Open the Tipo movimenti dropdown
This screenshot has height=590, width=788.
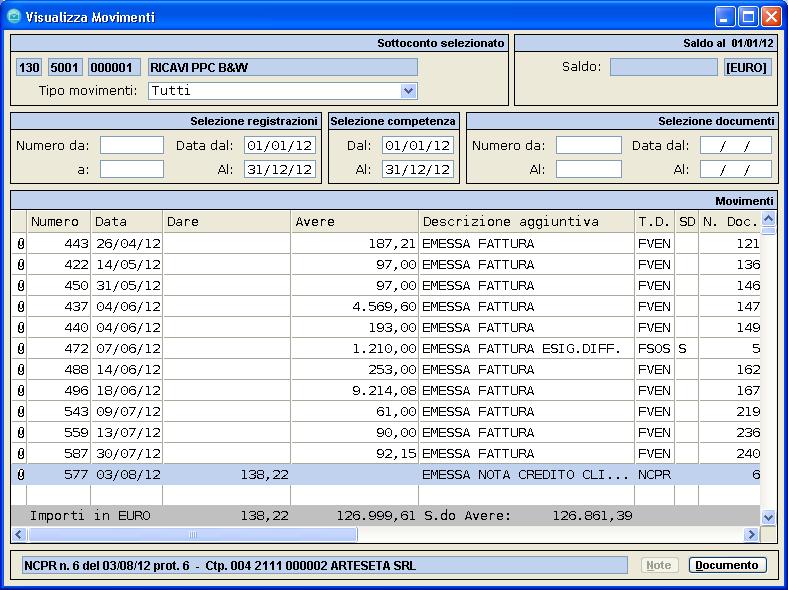(x=408, y=91)
